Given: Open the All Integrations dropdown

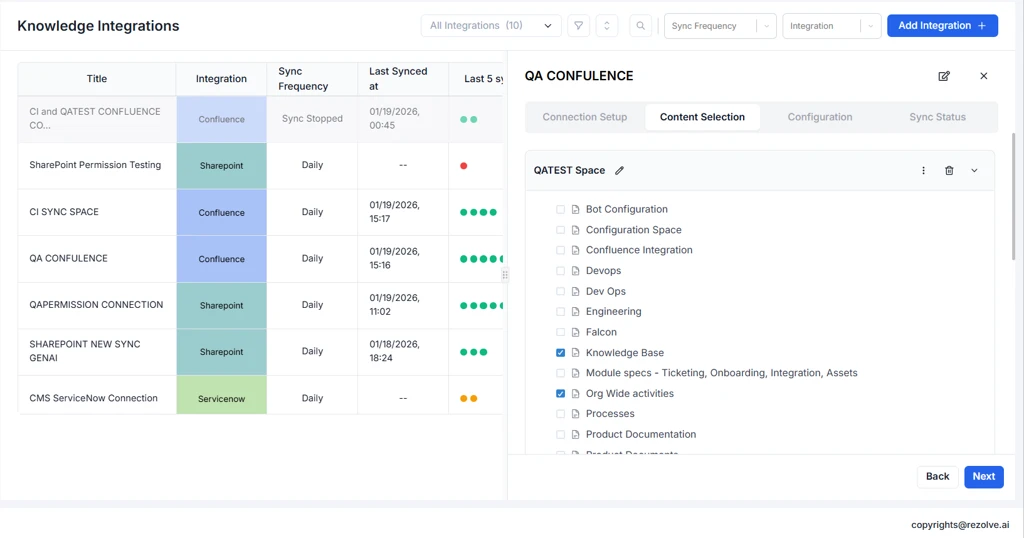Looking at the screenshot, I should tap(490, 26).
